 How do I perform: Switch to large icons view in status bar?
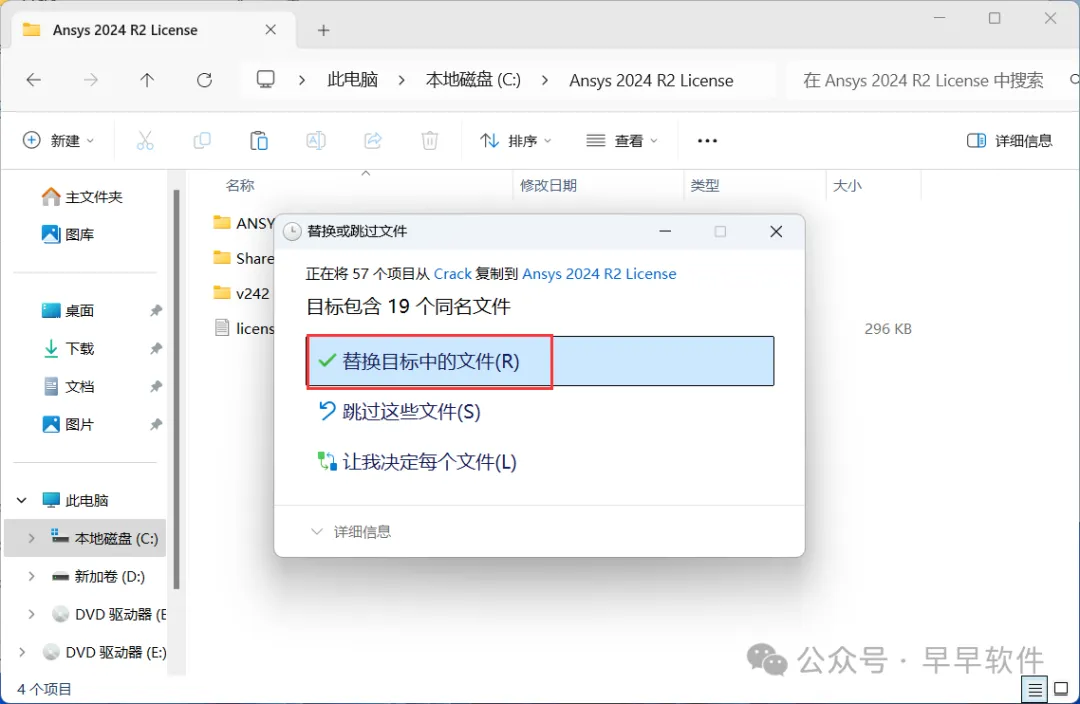(1061, 689)
